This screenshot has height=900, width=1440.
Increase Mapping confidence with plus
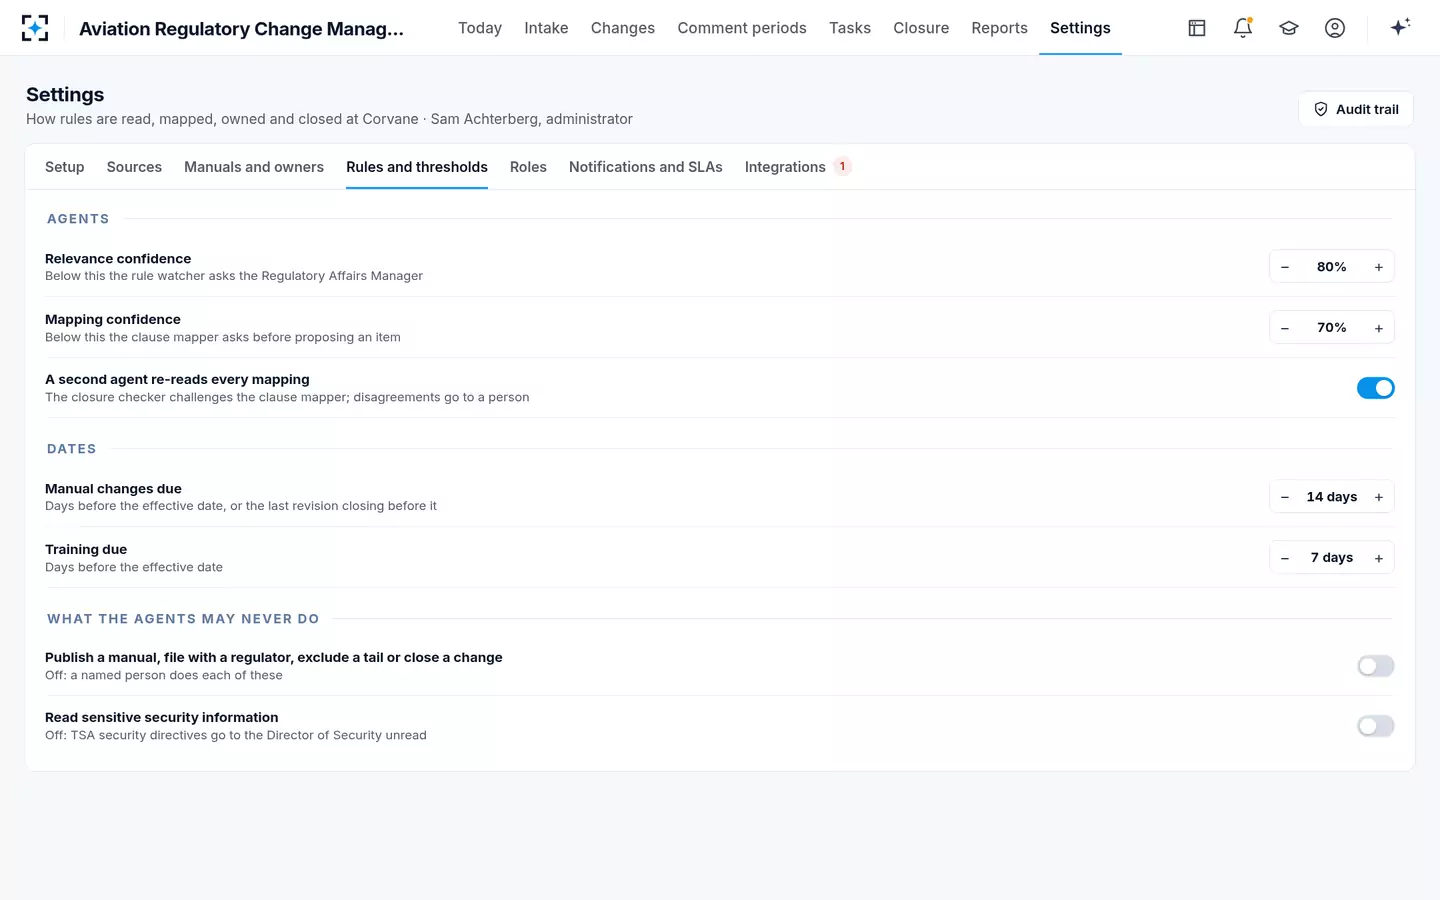[x=1379, y=328]
